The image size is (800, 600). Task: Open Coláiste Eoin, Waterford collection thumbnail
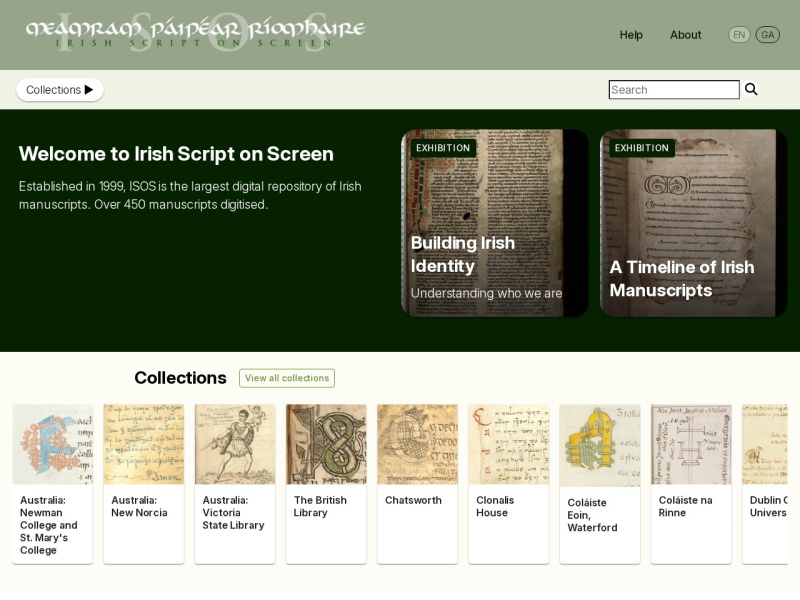(599, 445)
